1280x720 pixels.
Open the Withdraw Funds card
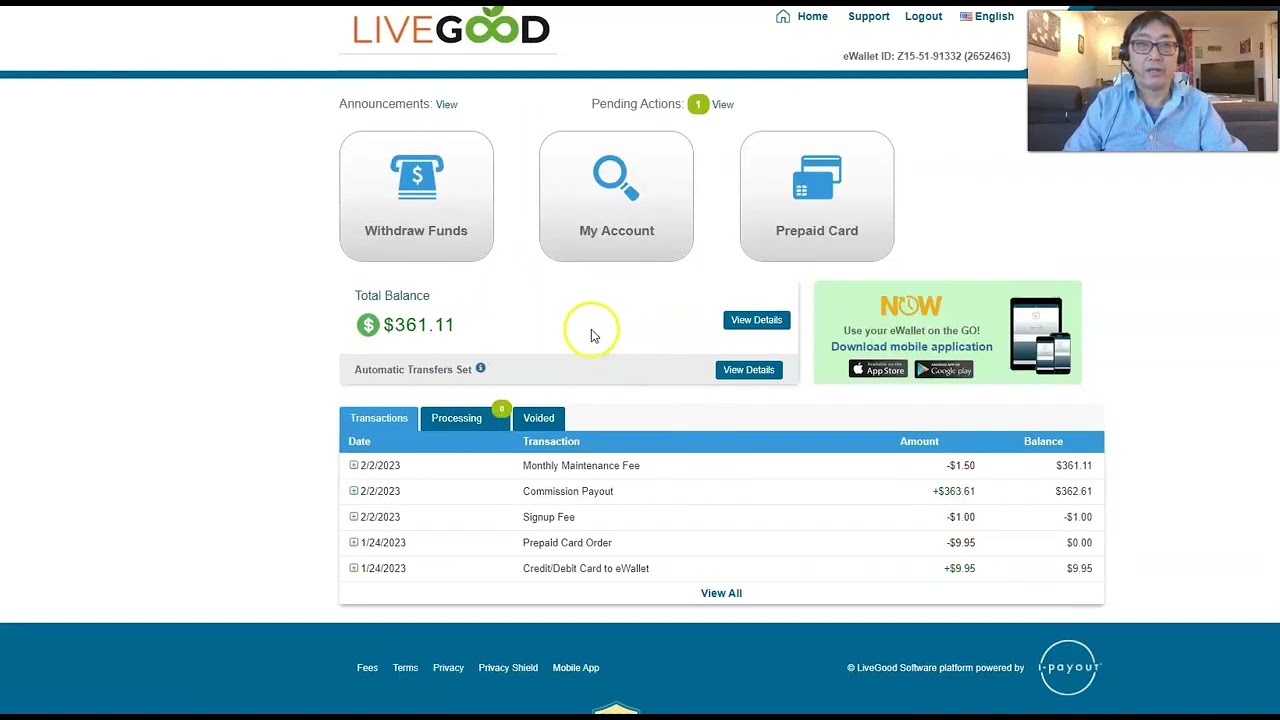point(416,196)
